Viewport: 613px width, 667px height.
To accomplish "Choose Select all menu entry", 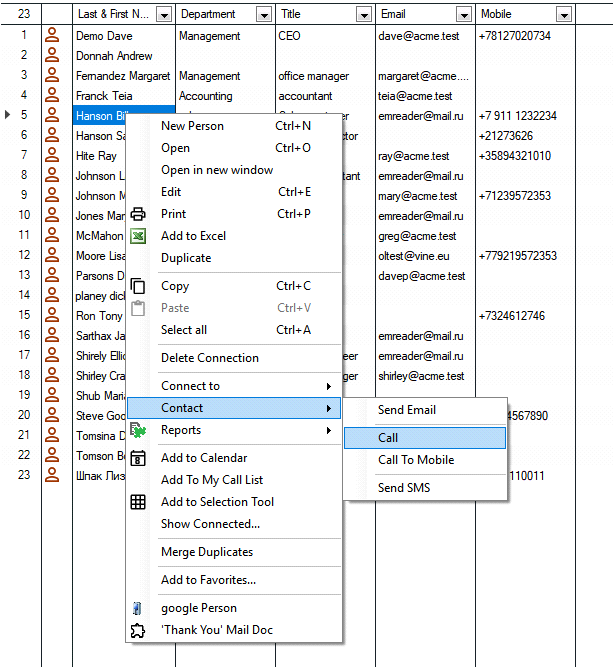I will (234, 330).
